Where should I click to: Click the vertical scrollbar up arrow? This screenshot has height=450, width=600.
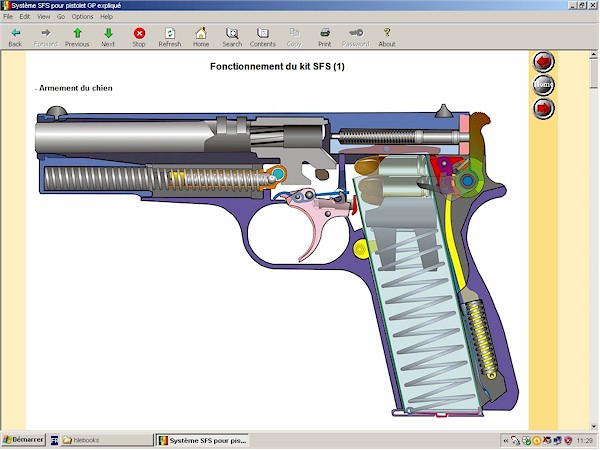coord(593,55)
